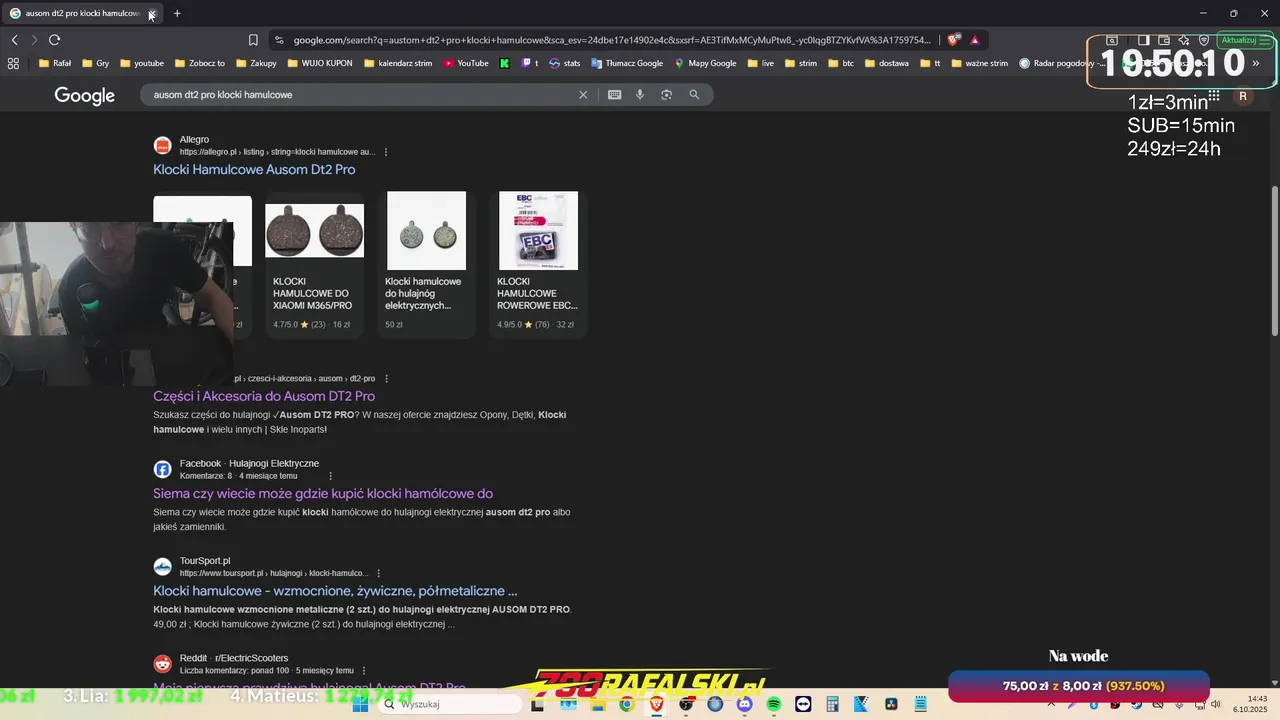The width and height of the screenshot is (1280, 720).
Task: Open the Tłumacz Google bookmark
Action: pyautogui.click(x=627, y=63)
